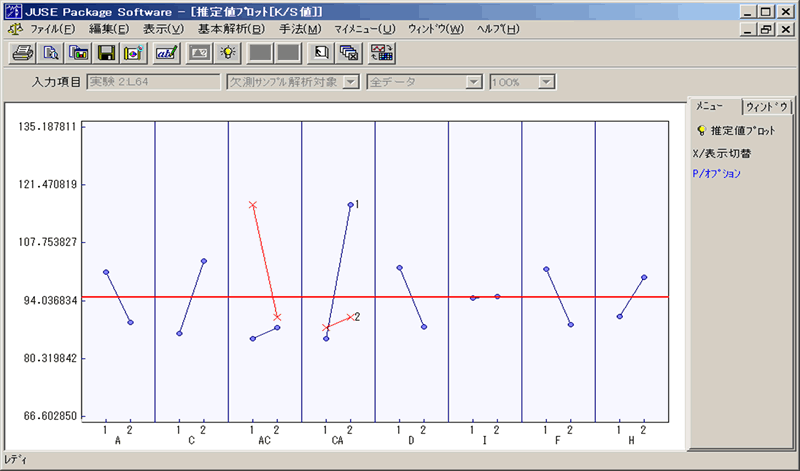Click the second gray blank toolbar button
The width and height of the screenshot is (800, 471).
pyautogui.click(x=288, y=53)
